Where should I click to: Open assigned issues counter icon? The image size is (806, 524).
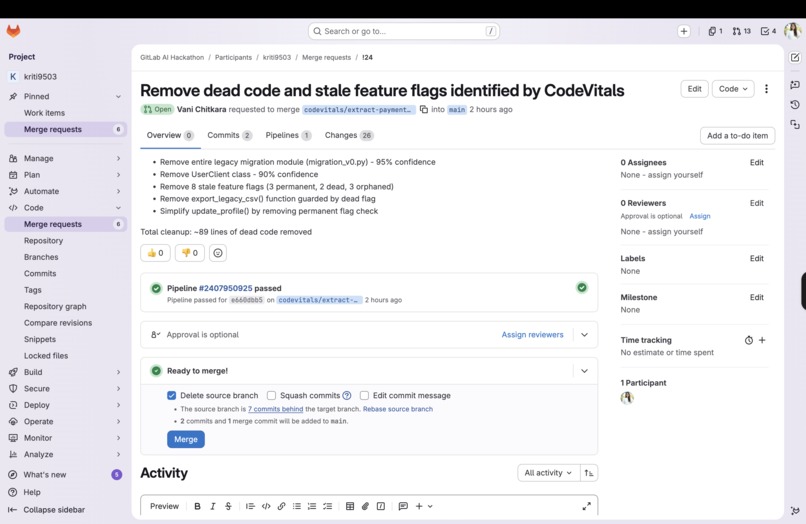tap(715, 31)
